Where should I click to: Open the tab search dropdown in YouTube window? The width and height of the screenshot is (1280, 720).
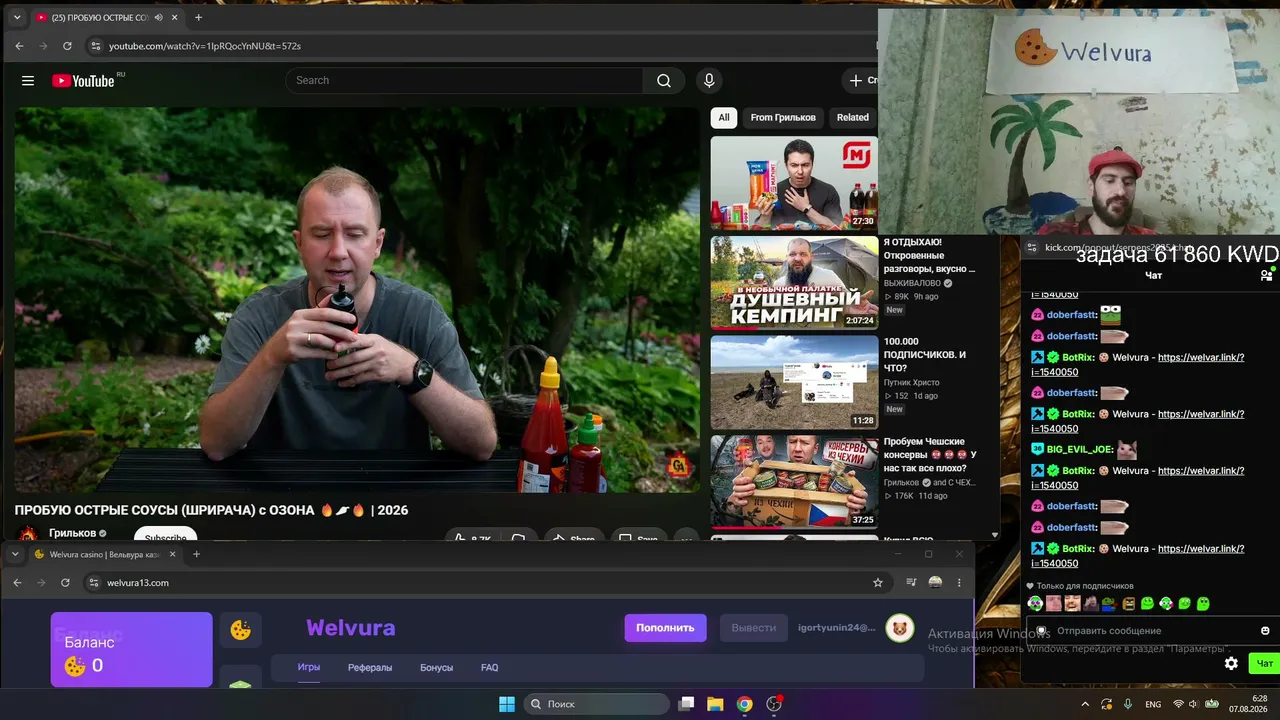(x=17, y=17)
